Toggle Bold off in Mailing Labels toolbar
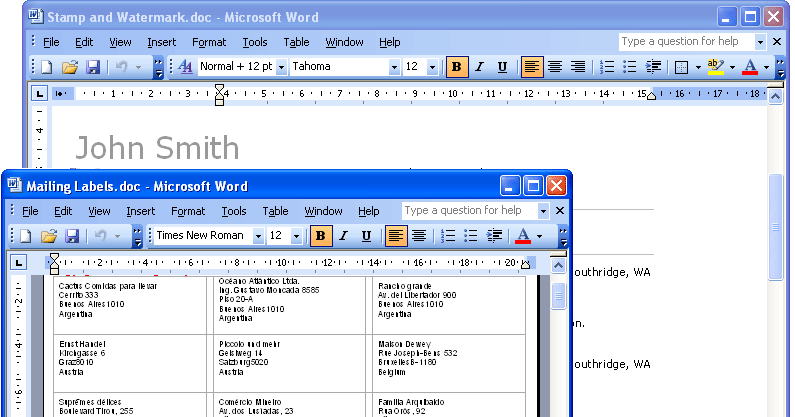Screen dimensions: 795x417 [x=321, y=236]
